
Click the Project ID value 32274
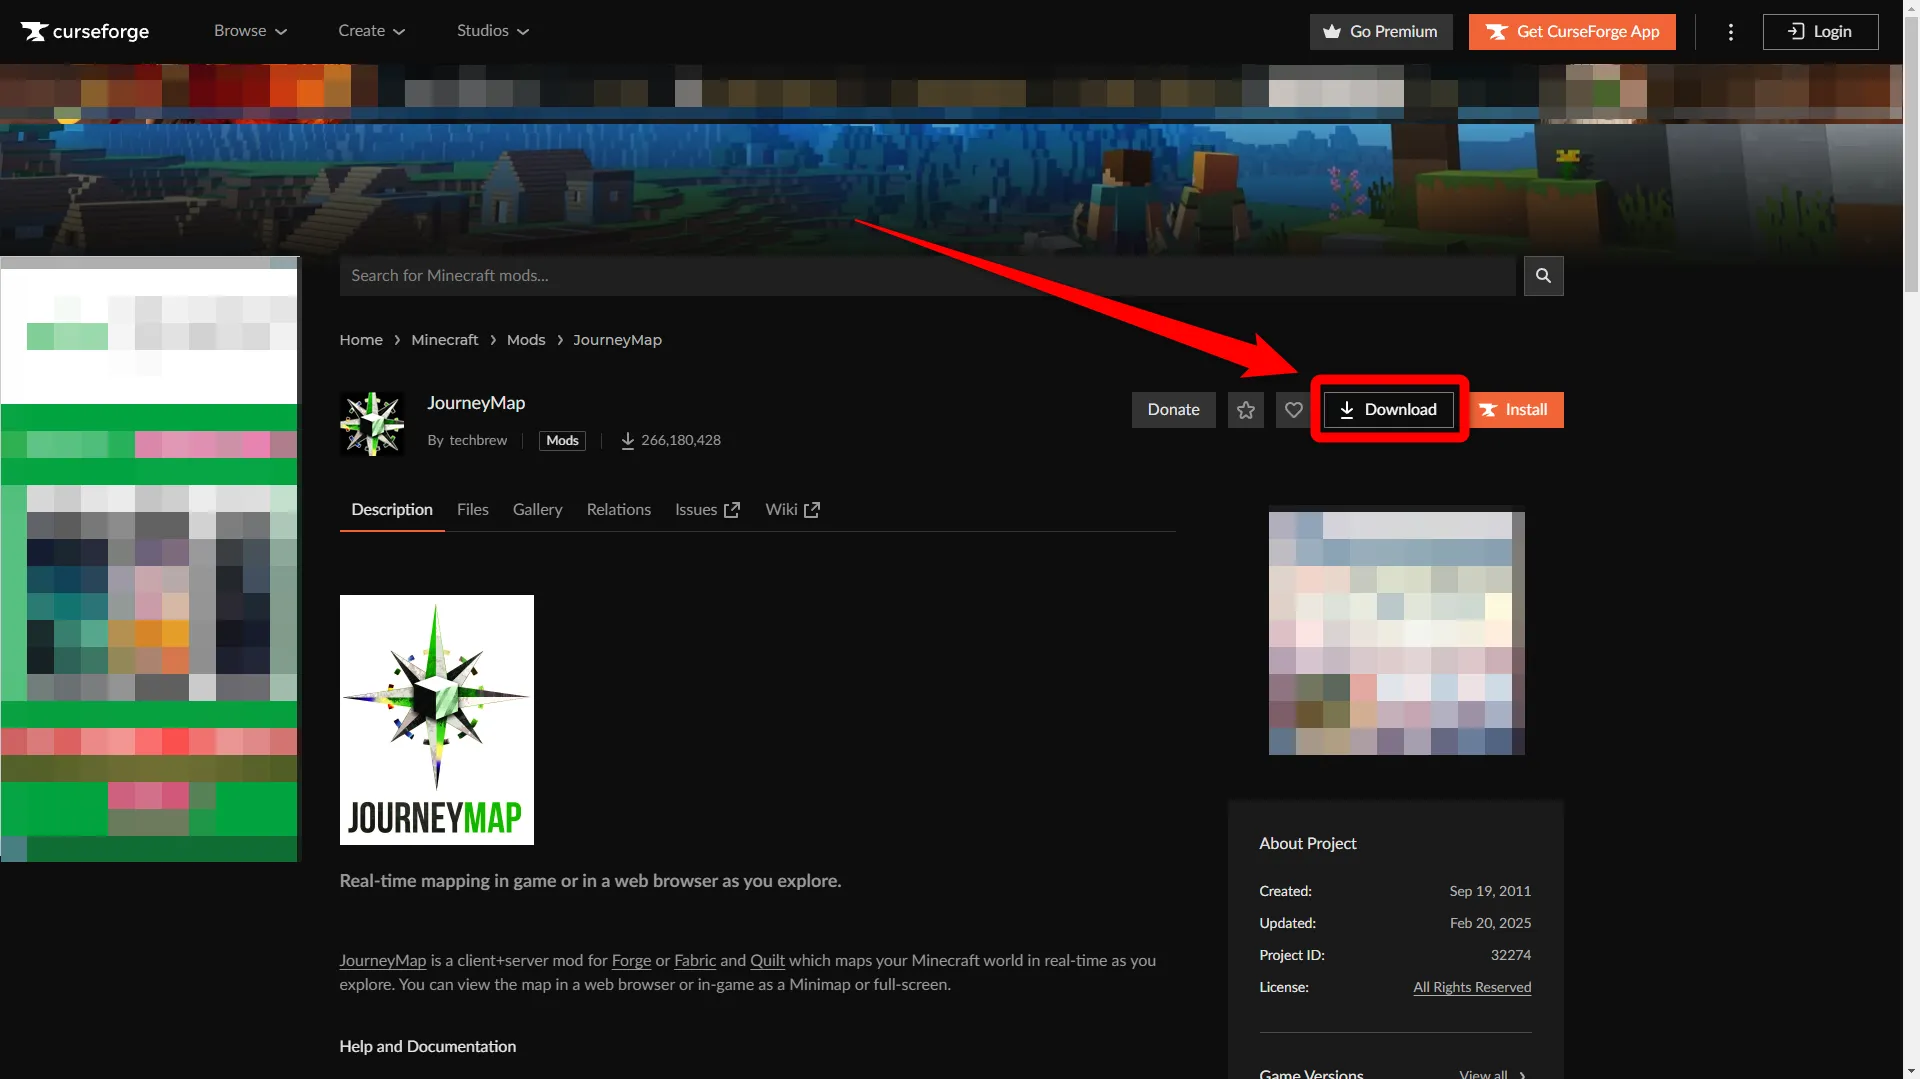pos(1510,956)
